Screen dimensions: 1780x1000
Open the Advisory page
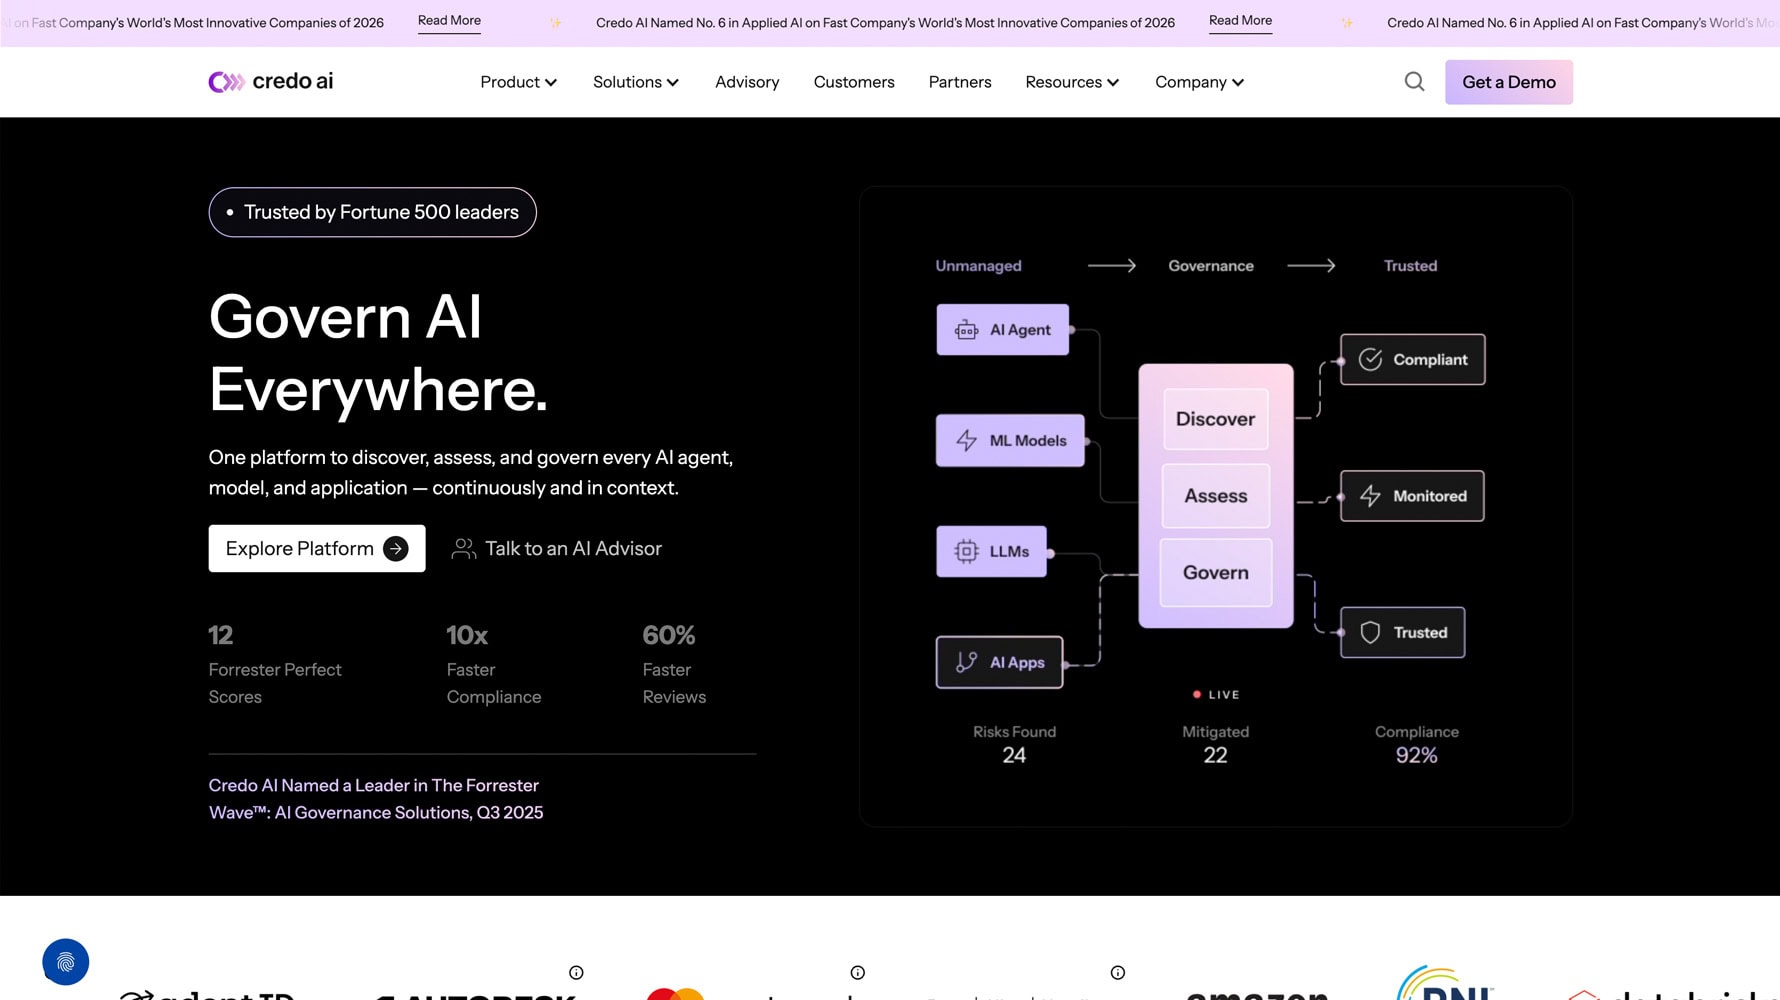(x=747, y=82)
